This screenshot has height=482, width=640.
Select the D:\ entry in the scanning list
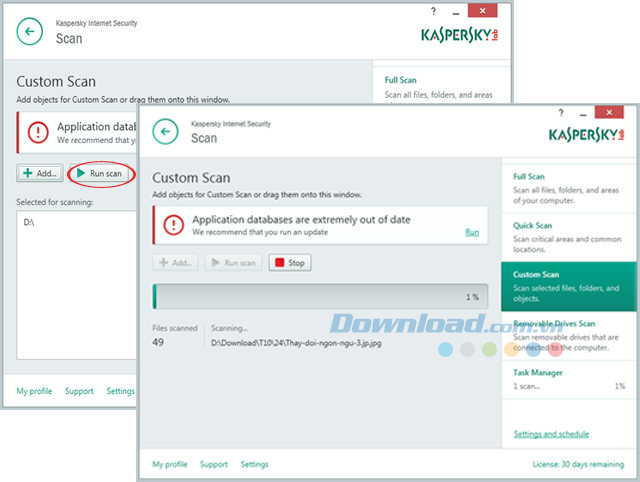coord(31,221)
